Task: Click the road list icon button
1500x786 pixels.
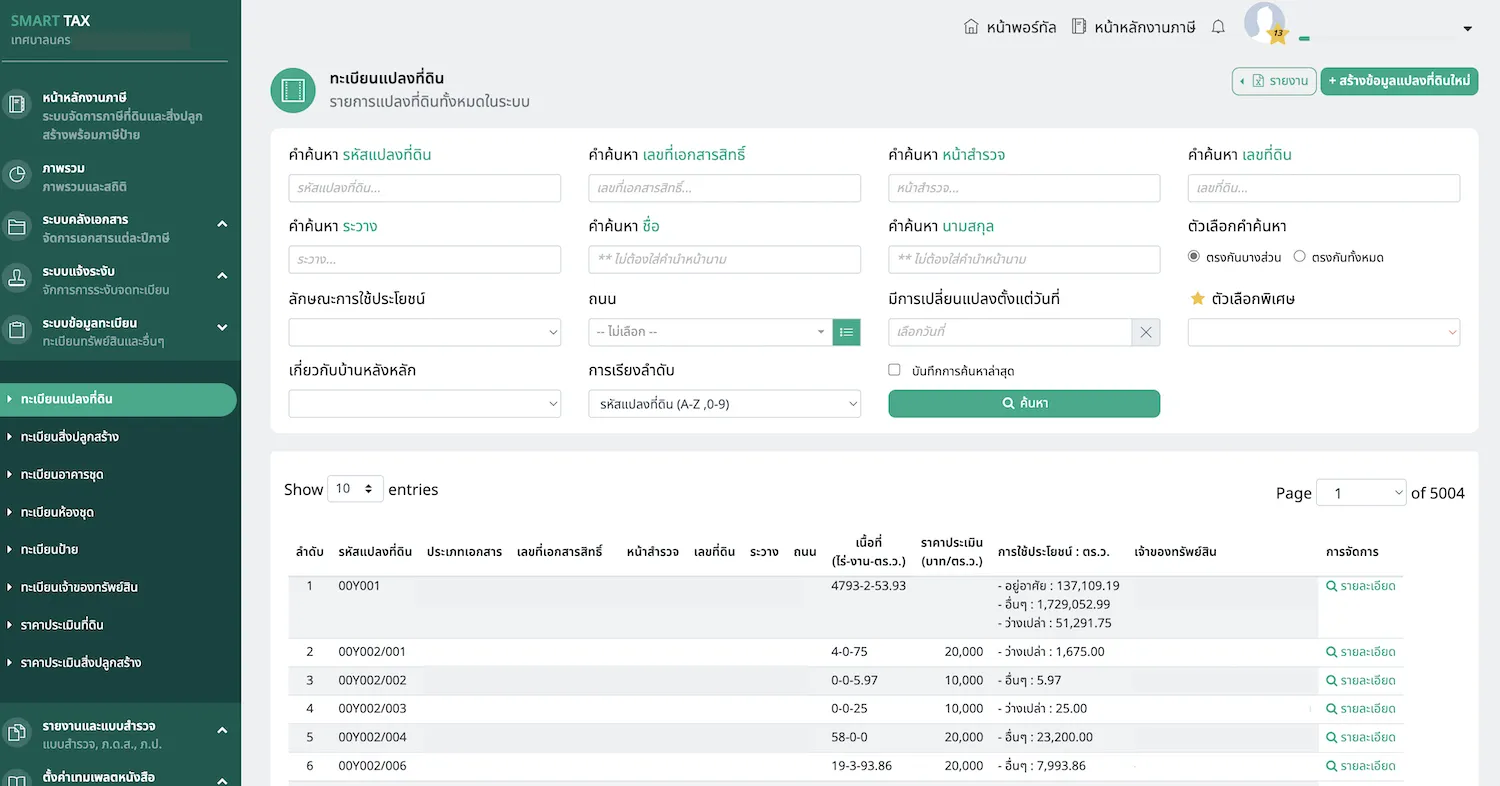Action: (847, 332)
